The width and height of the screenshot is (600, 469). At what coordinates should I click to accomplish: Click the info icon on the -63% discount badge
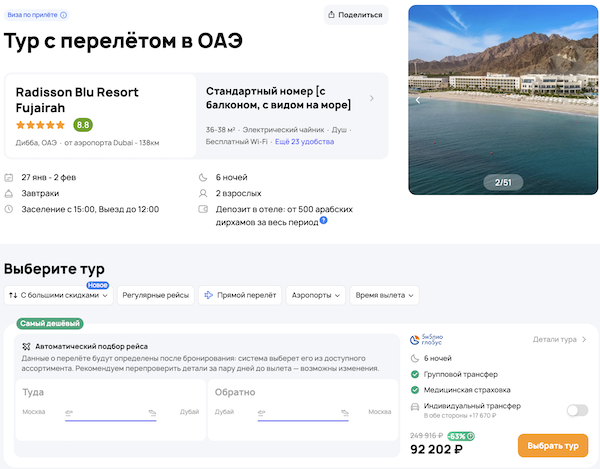coord(471,436)
